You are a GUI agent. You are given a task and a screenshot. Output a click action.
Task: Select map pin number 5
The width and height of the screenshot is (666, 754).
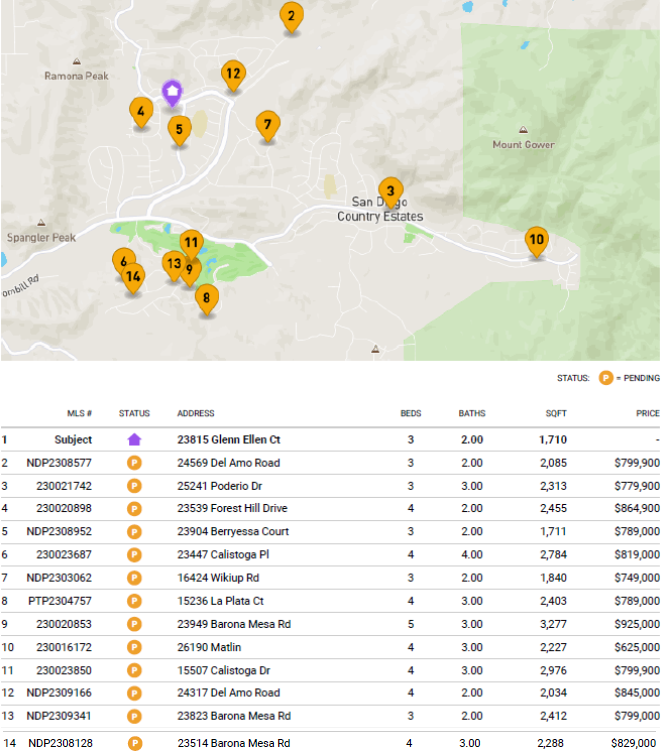point(179,131)
